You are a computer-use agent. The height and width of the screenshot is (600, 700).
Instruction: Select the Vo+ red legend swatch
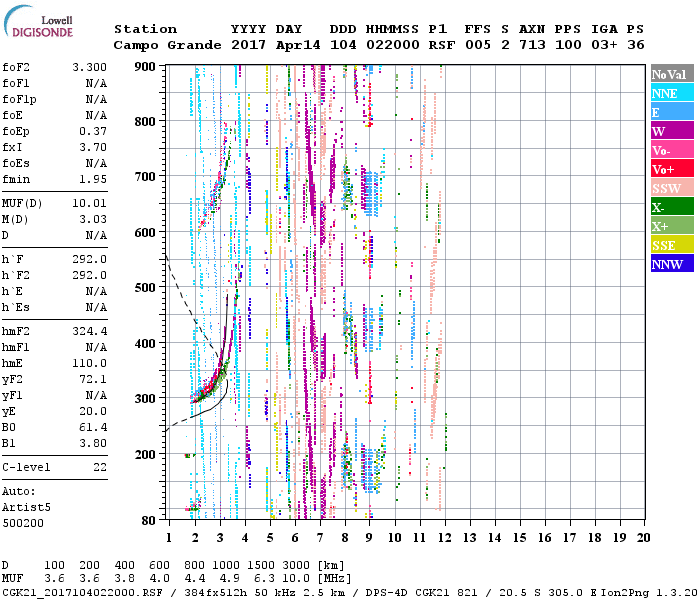[672, 169]
